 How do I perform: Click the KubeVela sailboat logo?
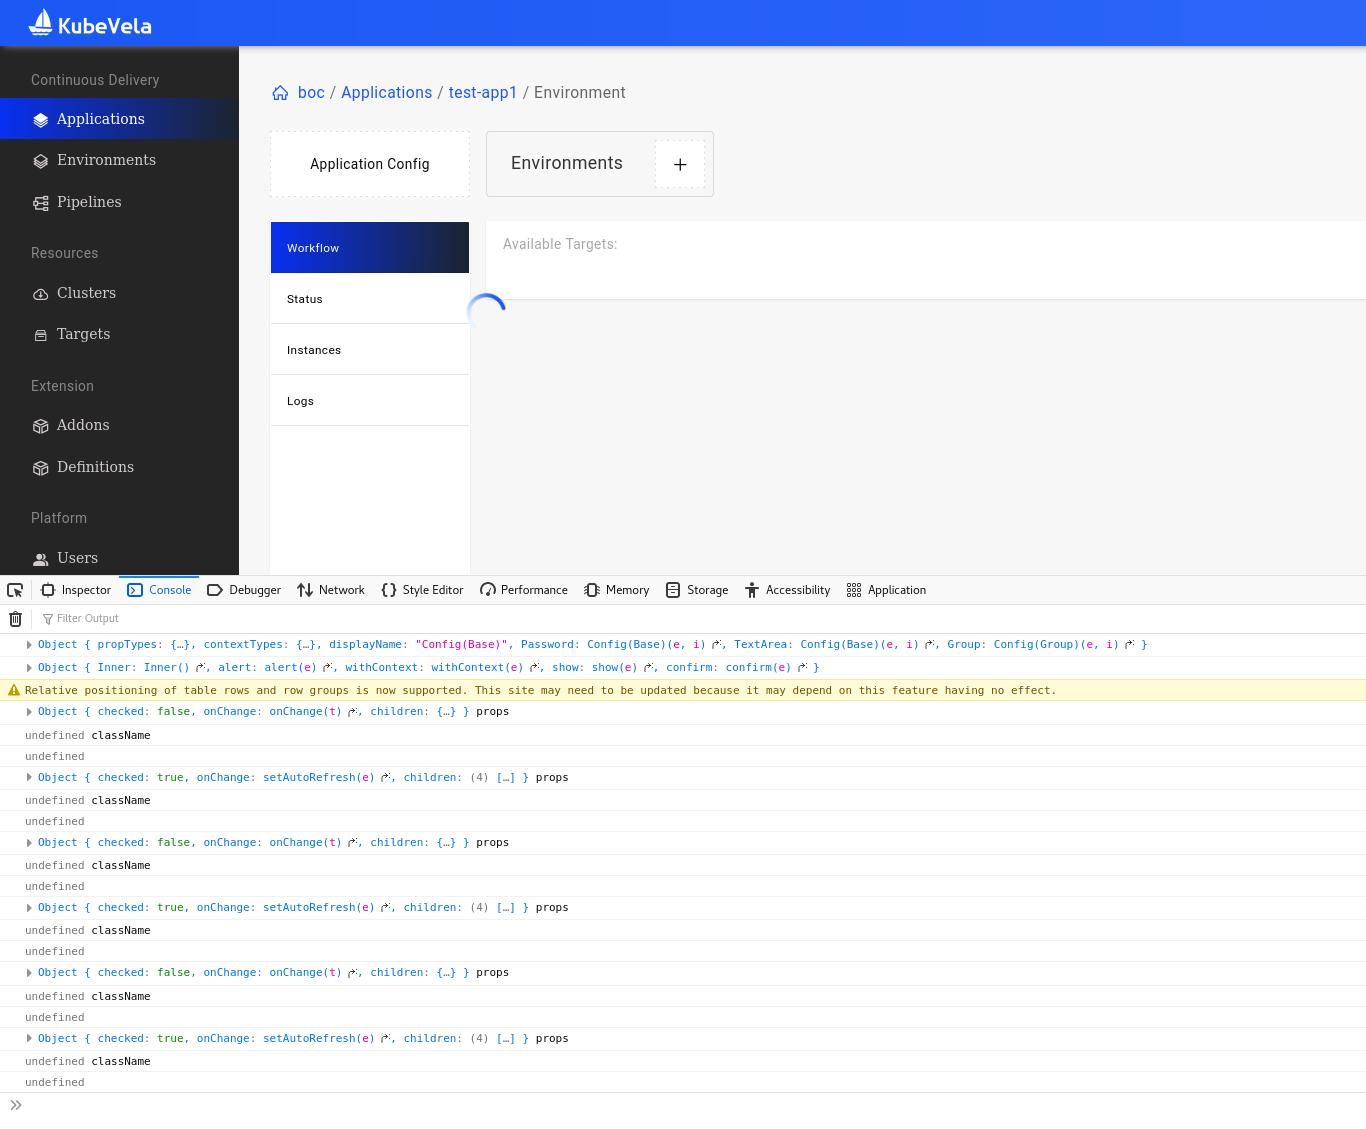point(41,22)
